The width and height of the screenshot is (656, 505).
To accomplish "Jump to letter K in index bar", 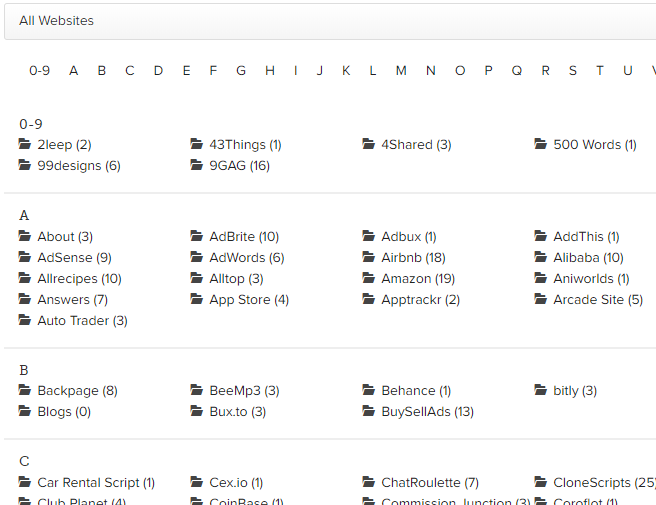I will click(346, 71).
